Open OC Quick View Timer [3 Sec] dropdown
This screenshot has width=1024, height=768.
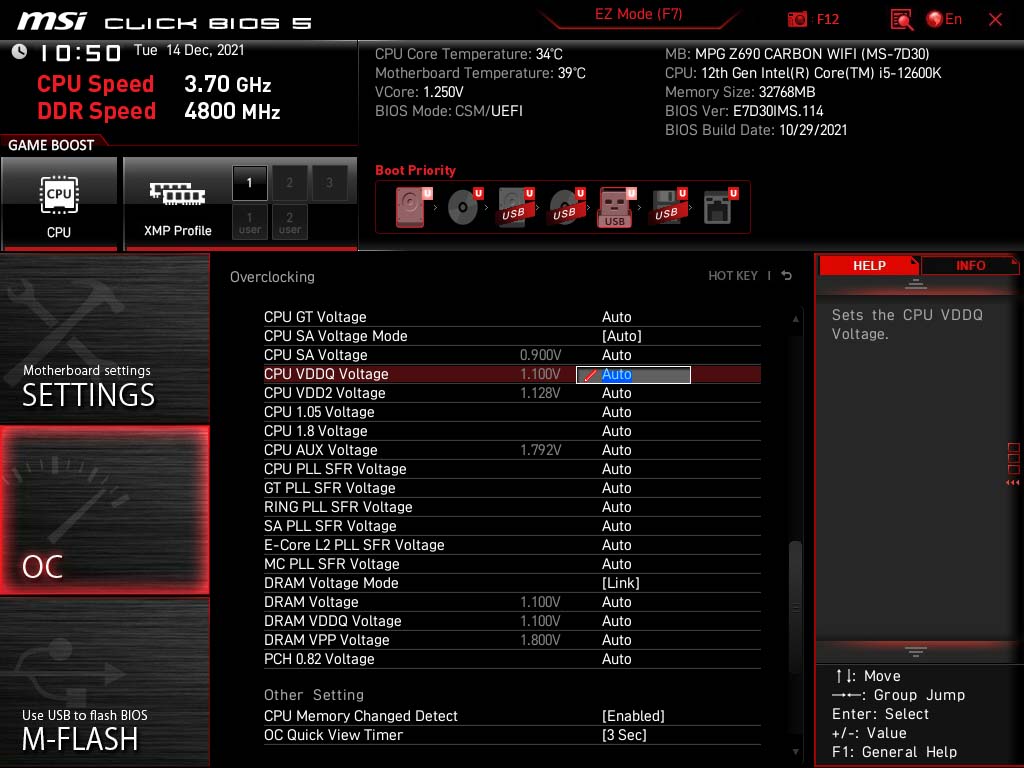click(x=624, y=735)
